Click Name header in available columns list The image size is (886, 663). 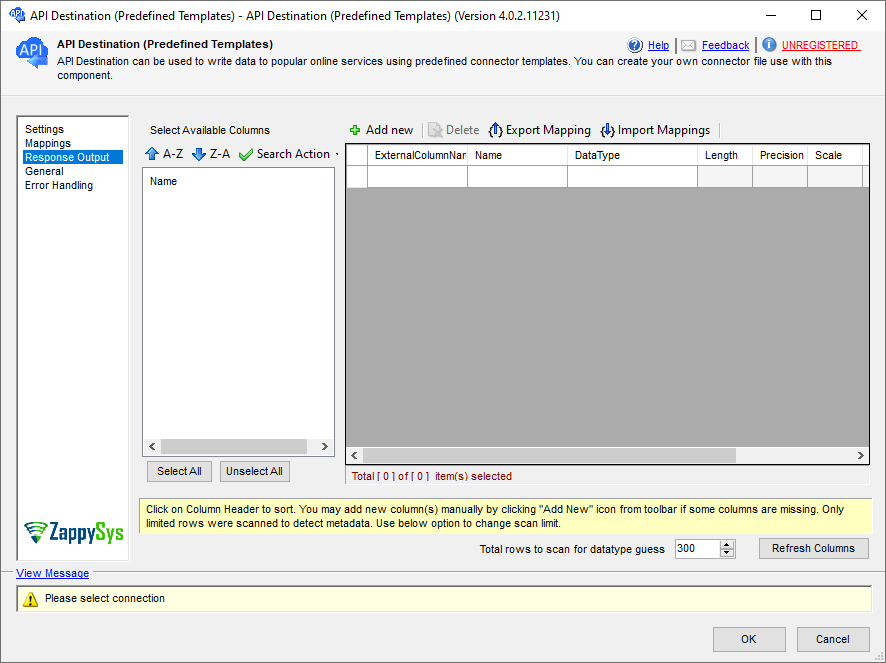pos(163,181)
